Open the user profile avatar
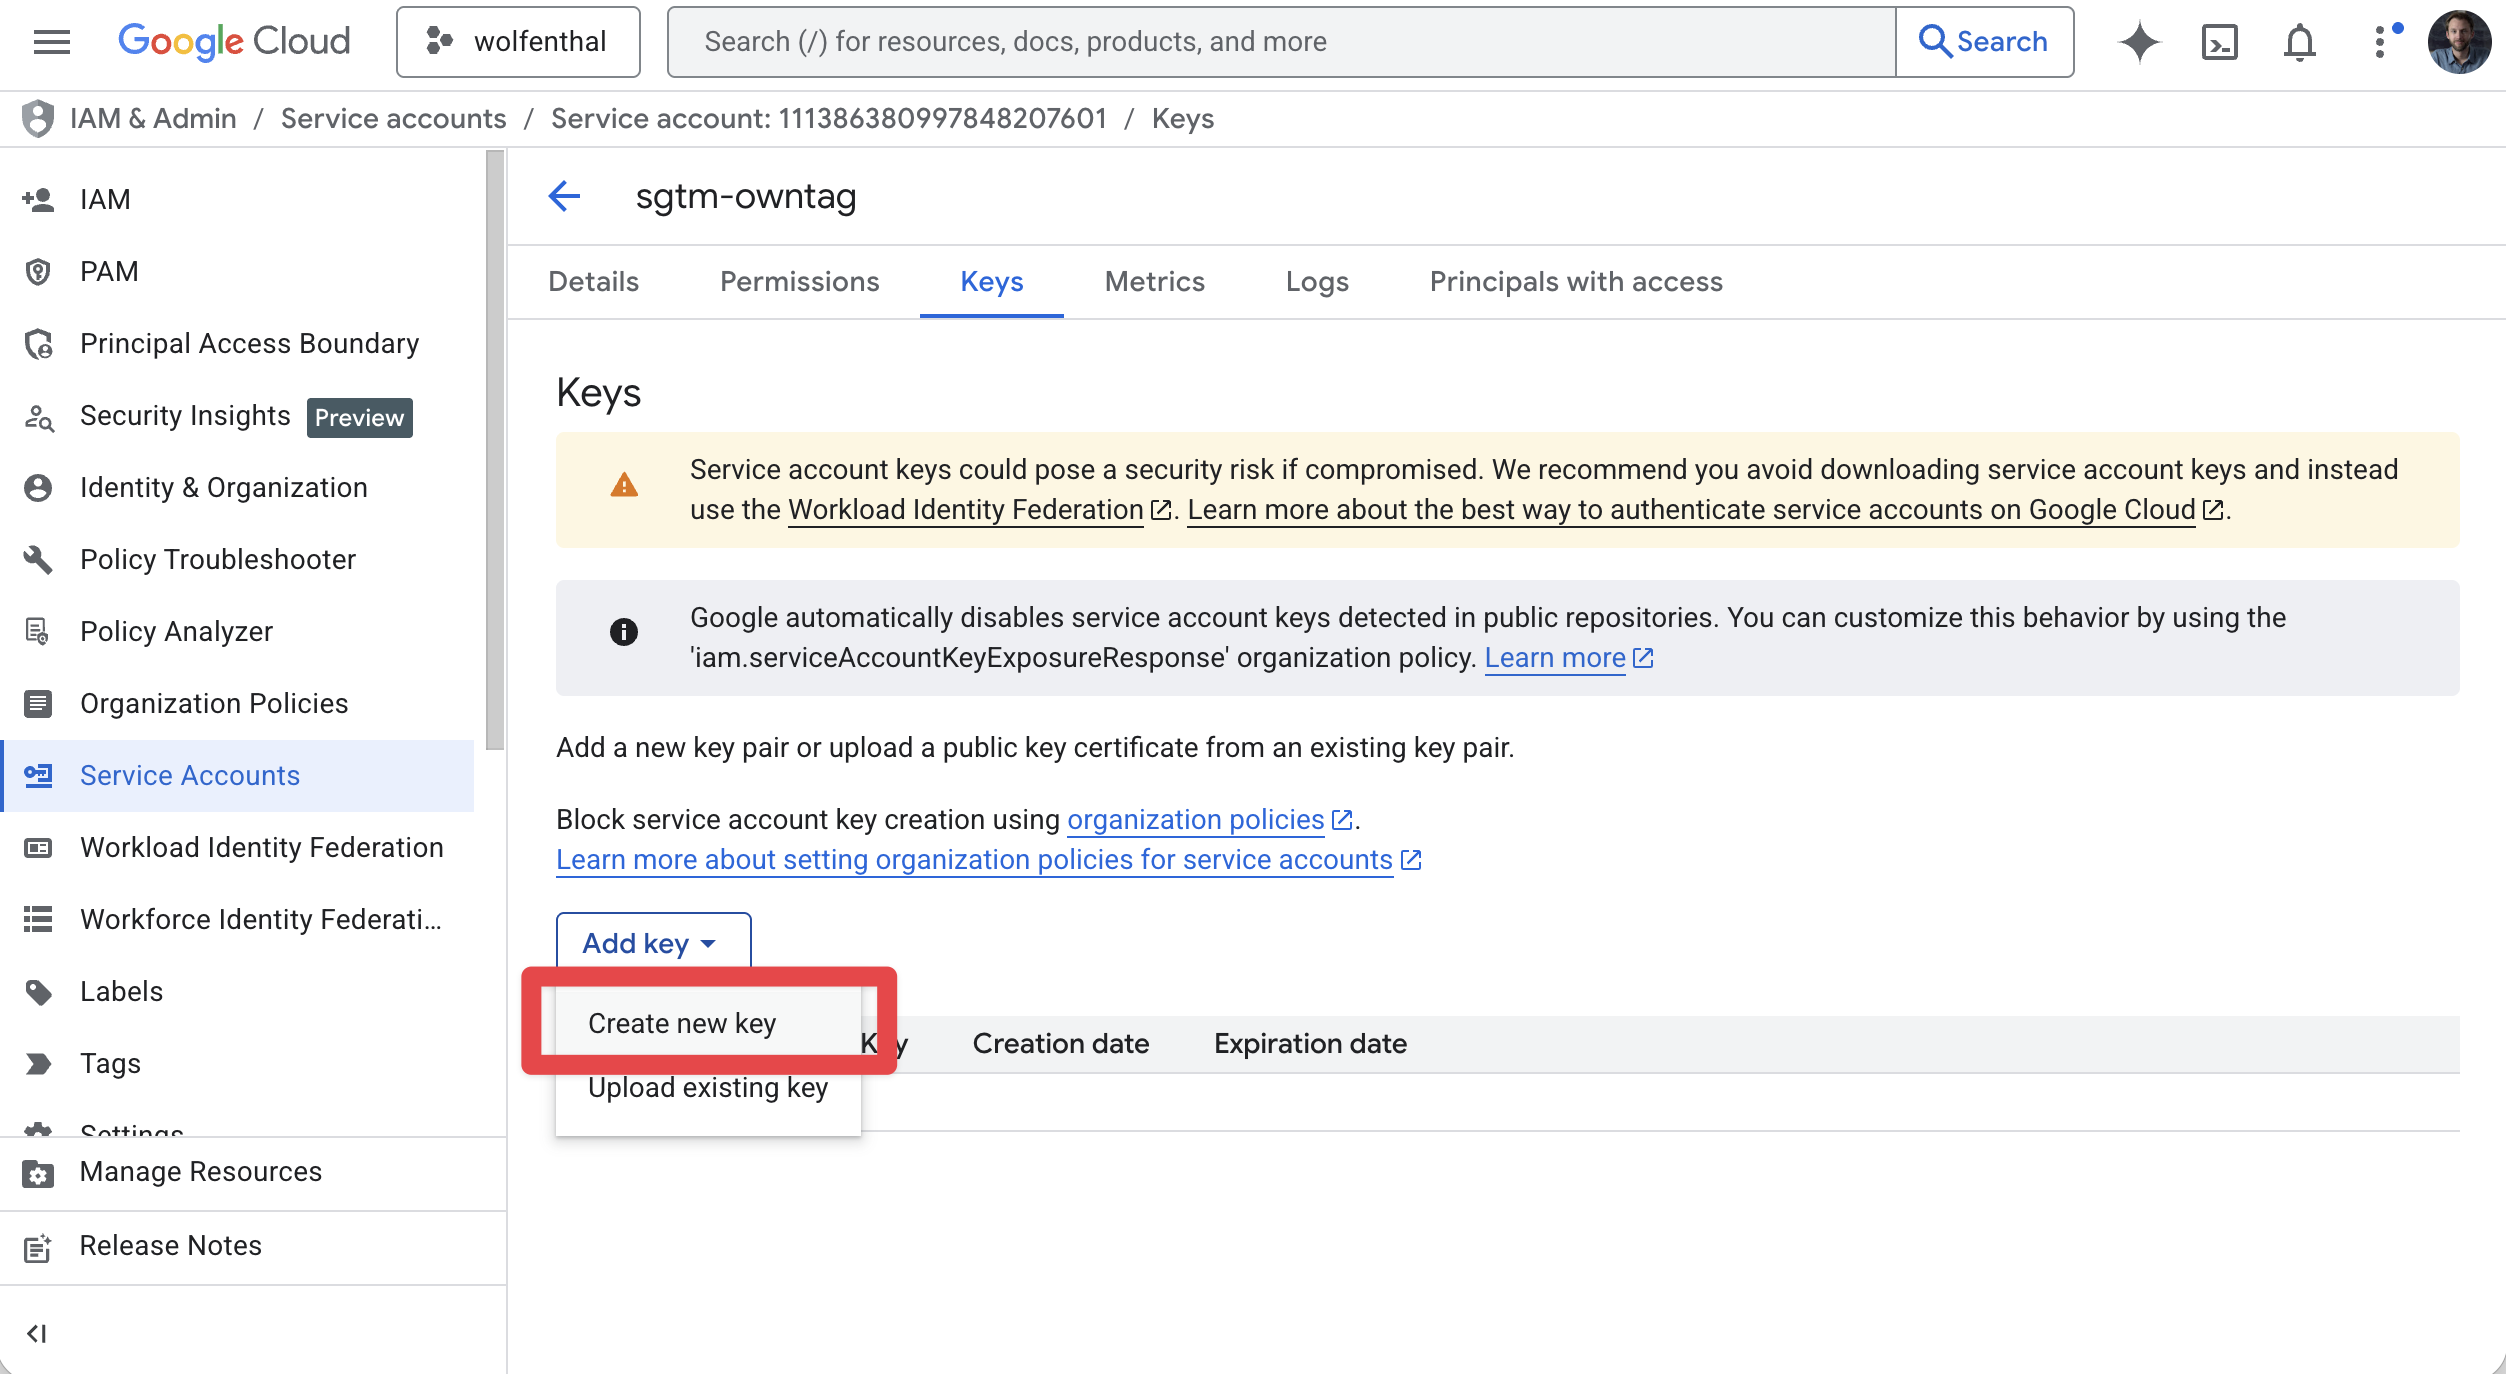Viewport: 2506px width, 1374px height. [x=2458, y=42]
